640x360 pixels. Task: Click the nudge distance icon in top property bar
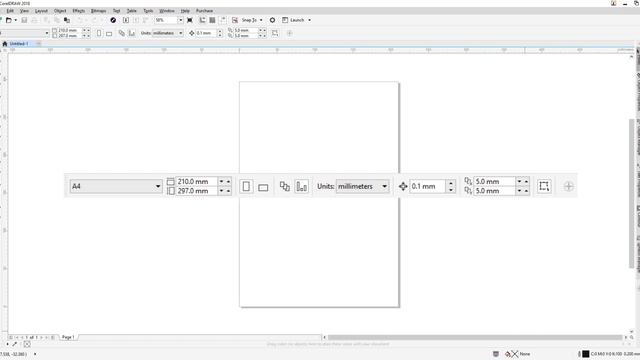(191, 33)
